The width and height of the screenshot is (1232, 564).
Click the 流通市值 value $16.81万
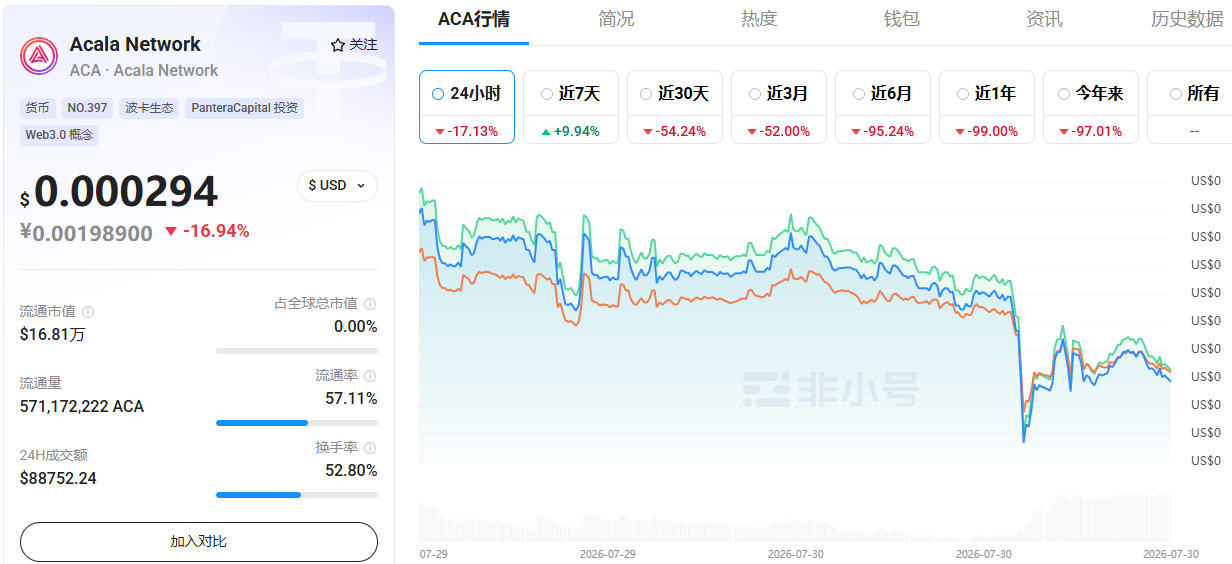[53, 334]
